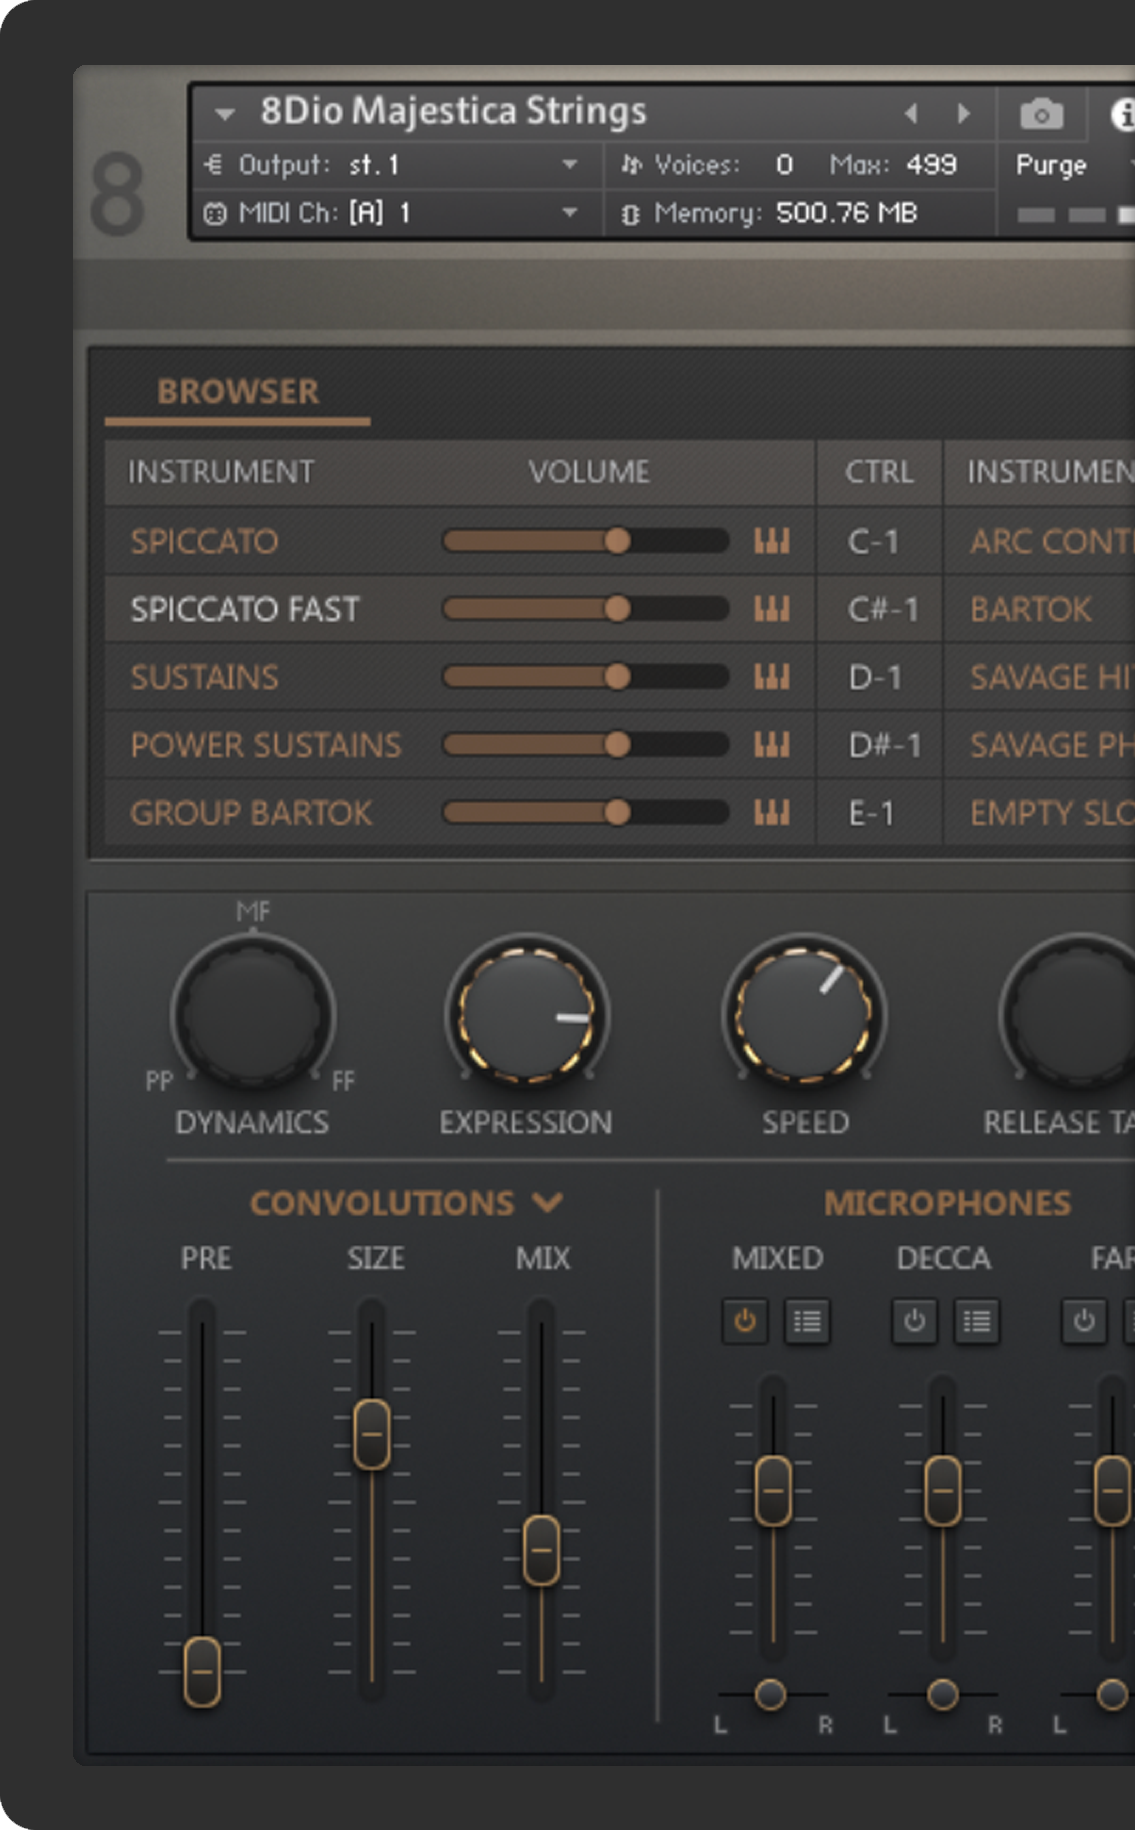Adjust the SUSTAINS volume slider
Viewport: 1135px width, 1830px height.
(586, 677)
